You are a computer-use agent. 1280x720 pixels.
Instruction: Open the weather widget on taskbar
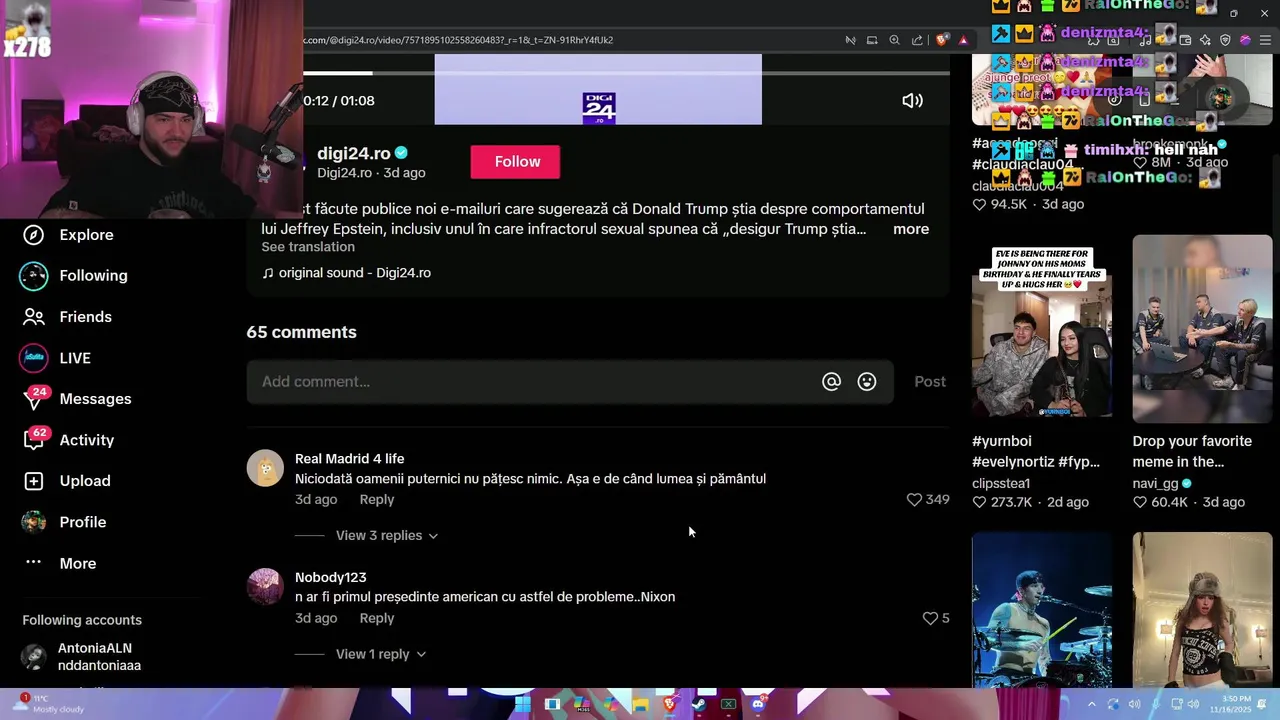click(48, 704)
